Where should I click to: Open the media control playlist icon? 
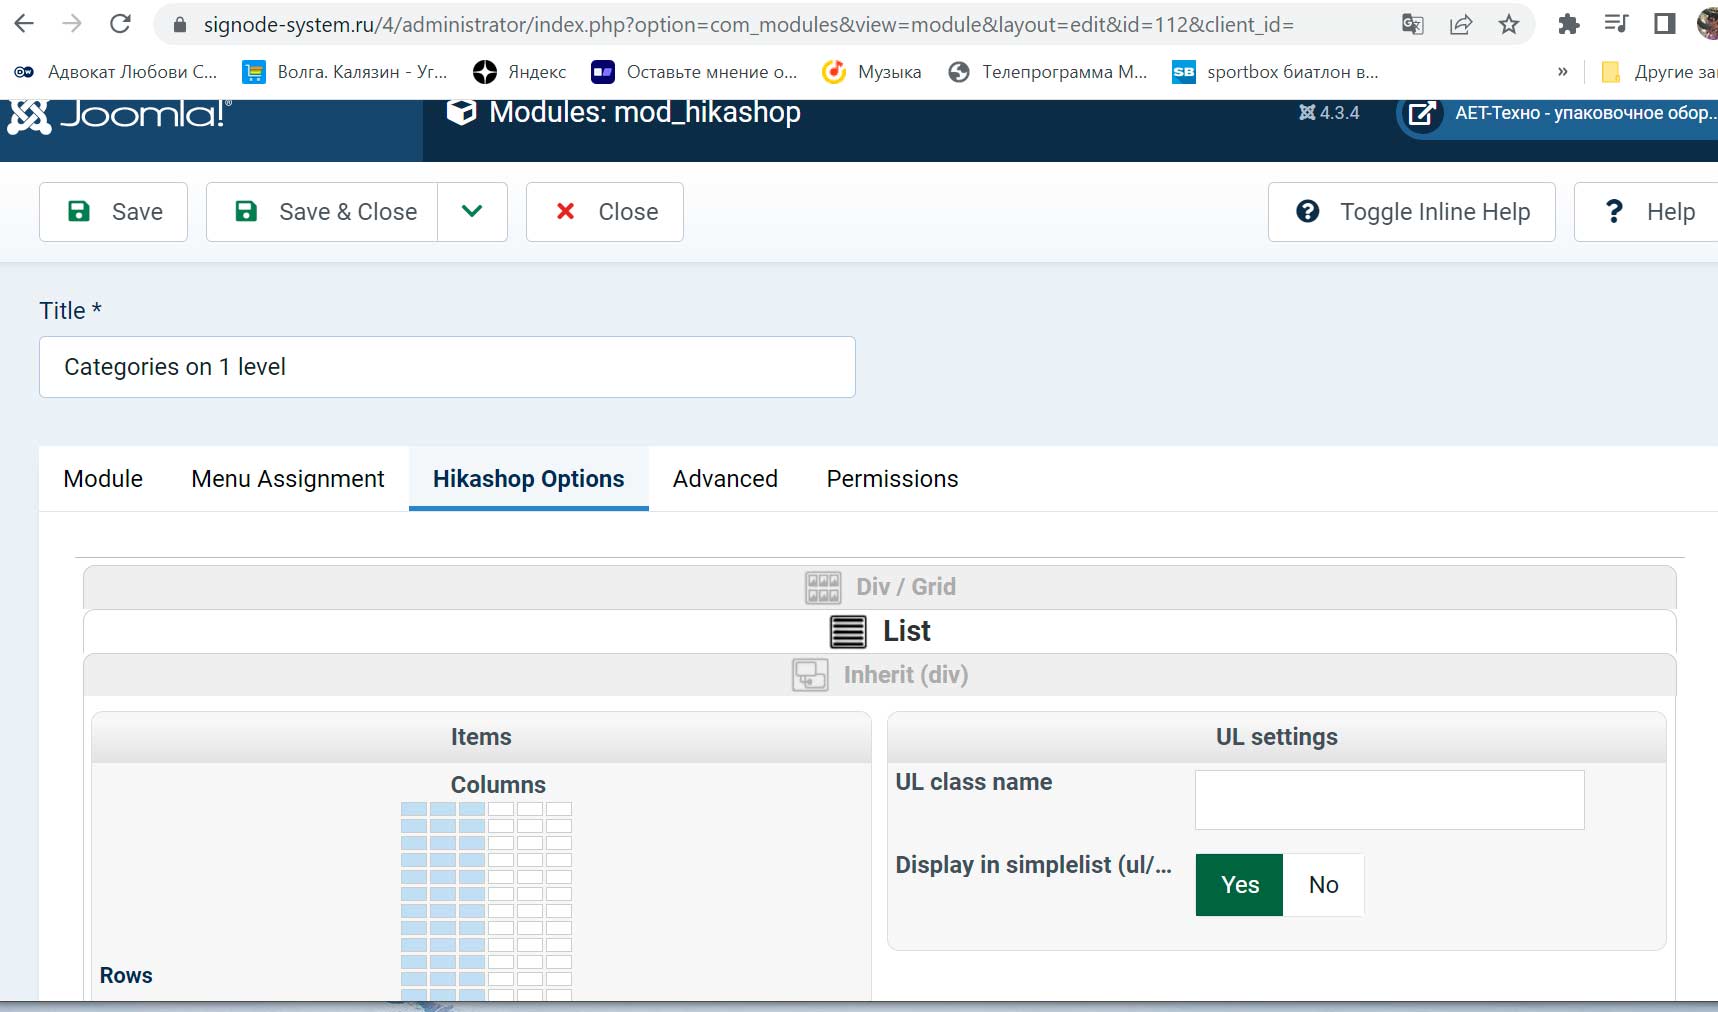click(x=1616, y=24)
